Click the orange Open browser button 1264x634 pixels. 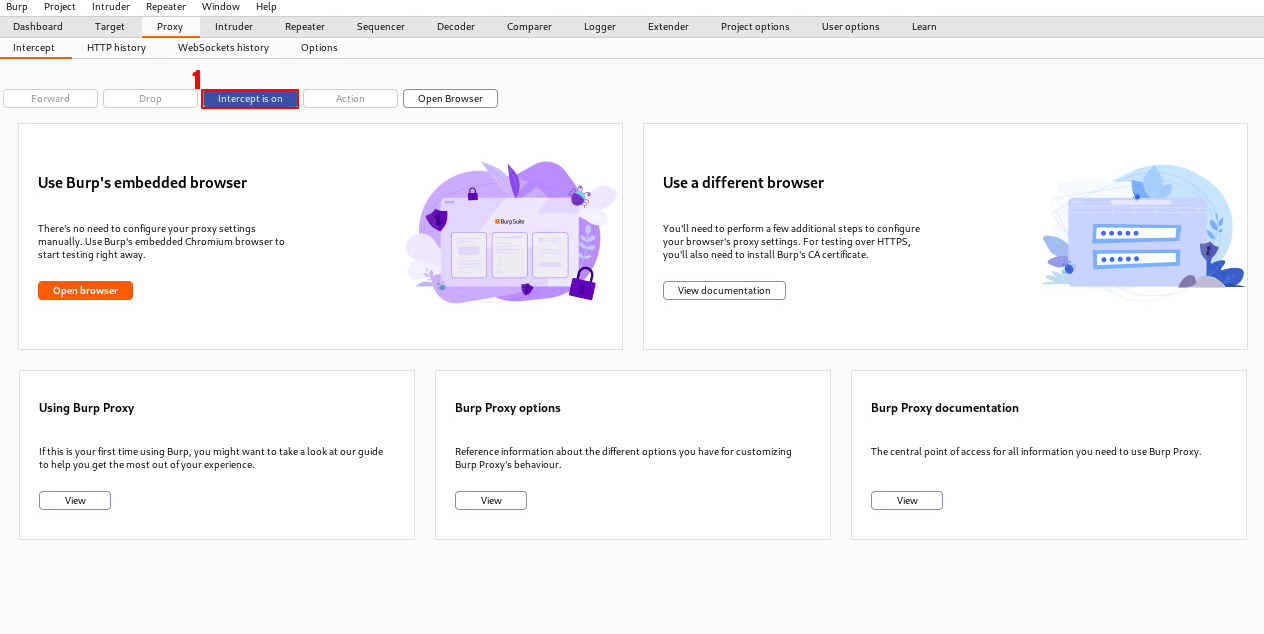pyautogui.click(x=85, y=291)
